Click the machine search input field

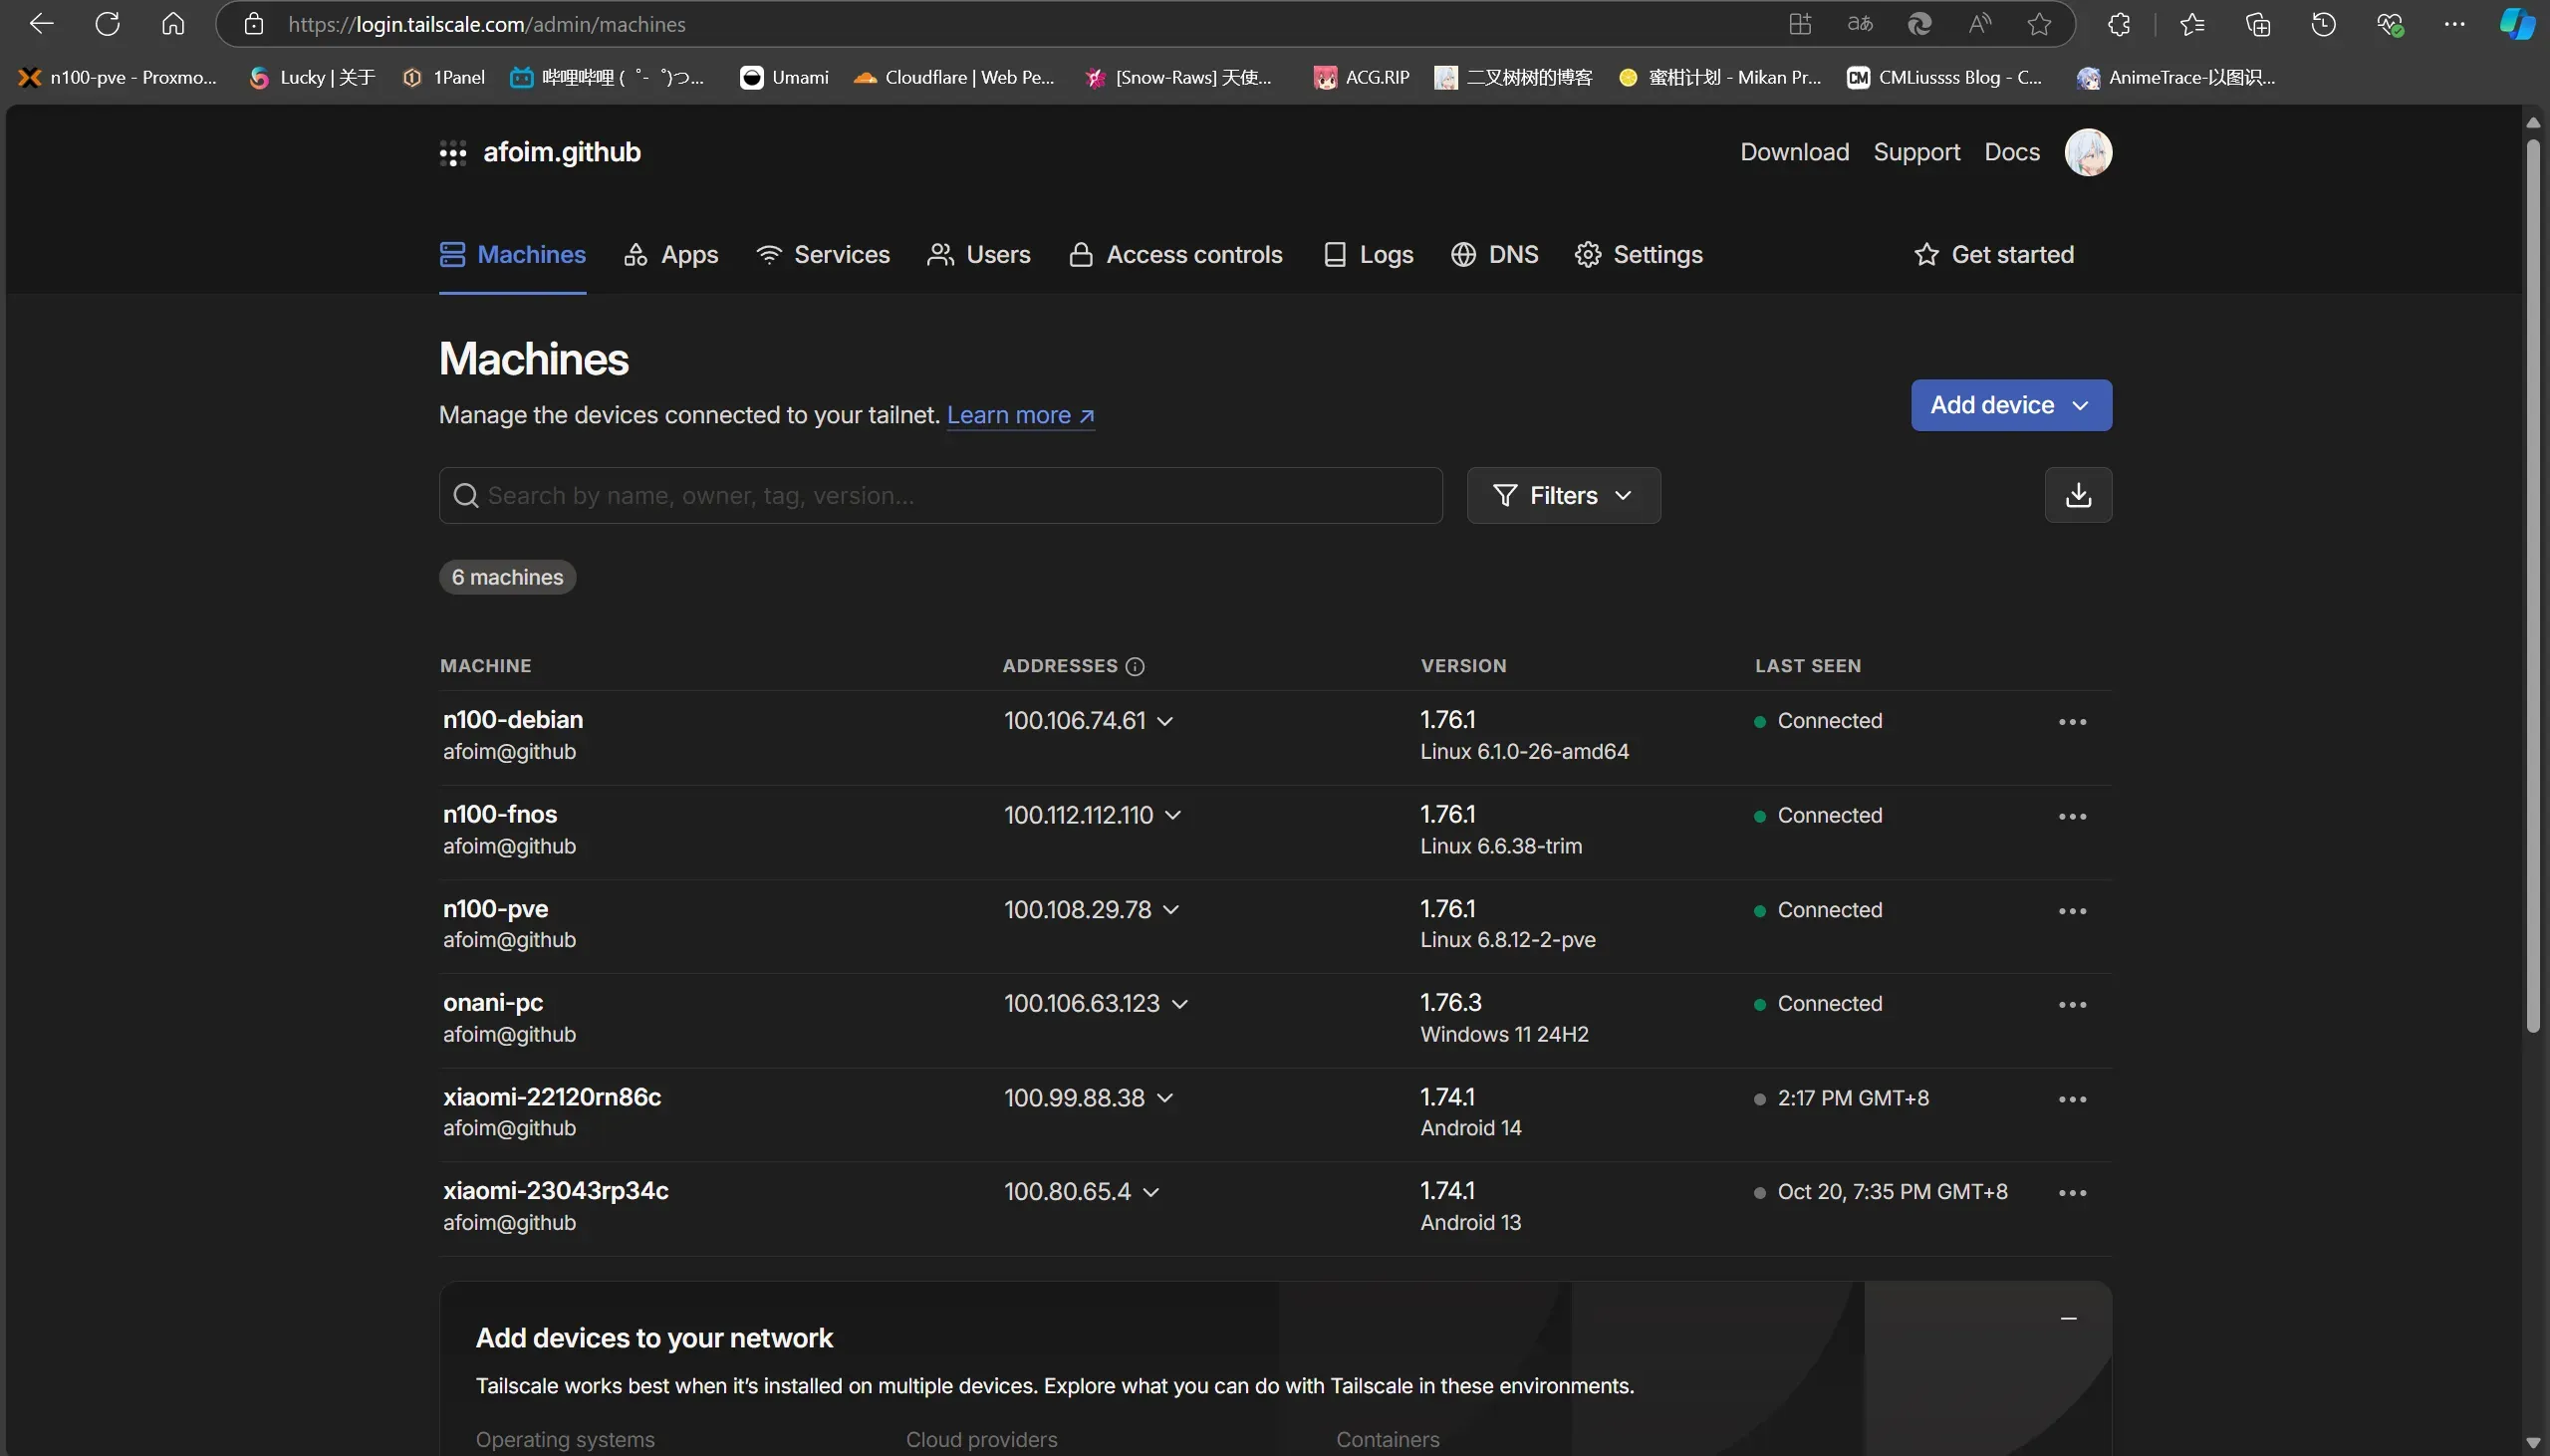coord(940,496)
